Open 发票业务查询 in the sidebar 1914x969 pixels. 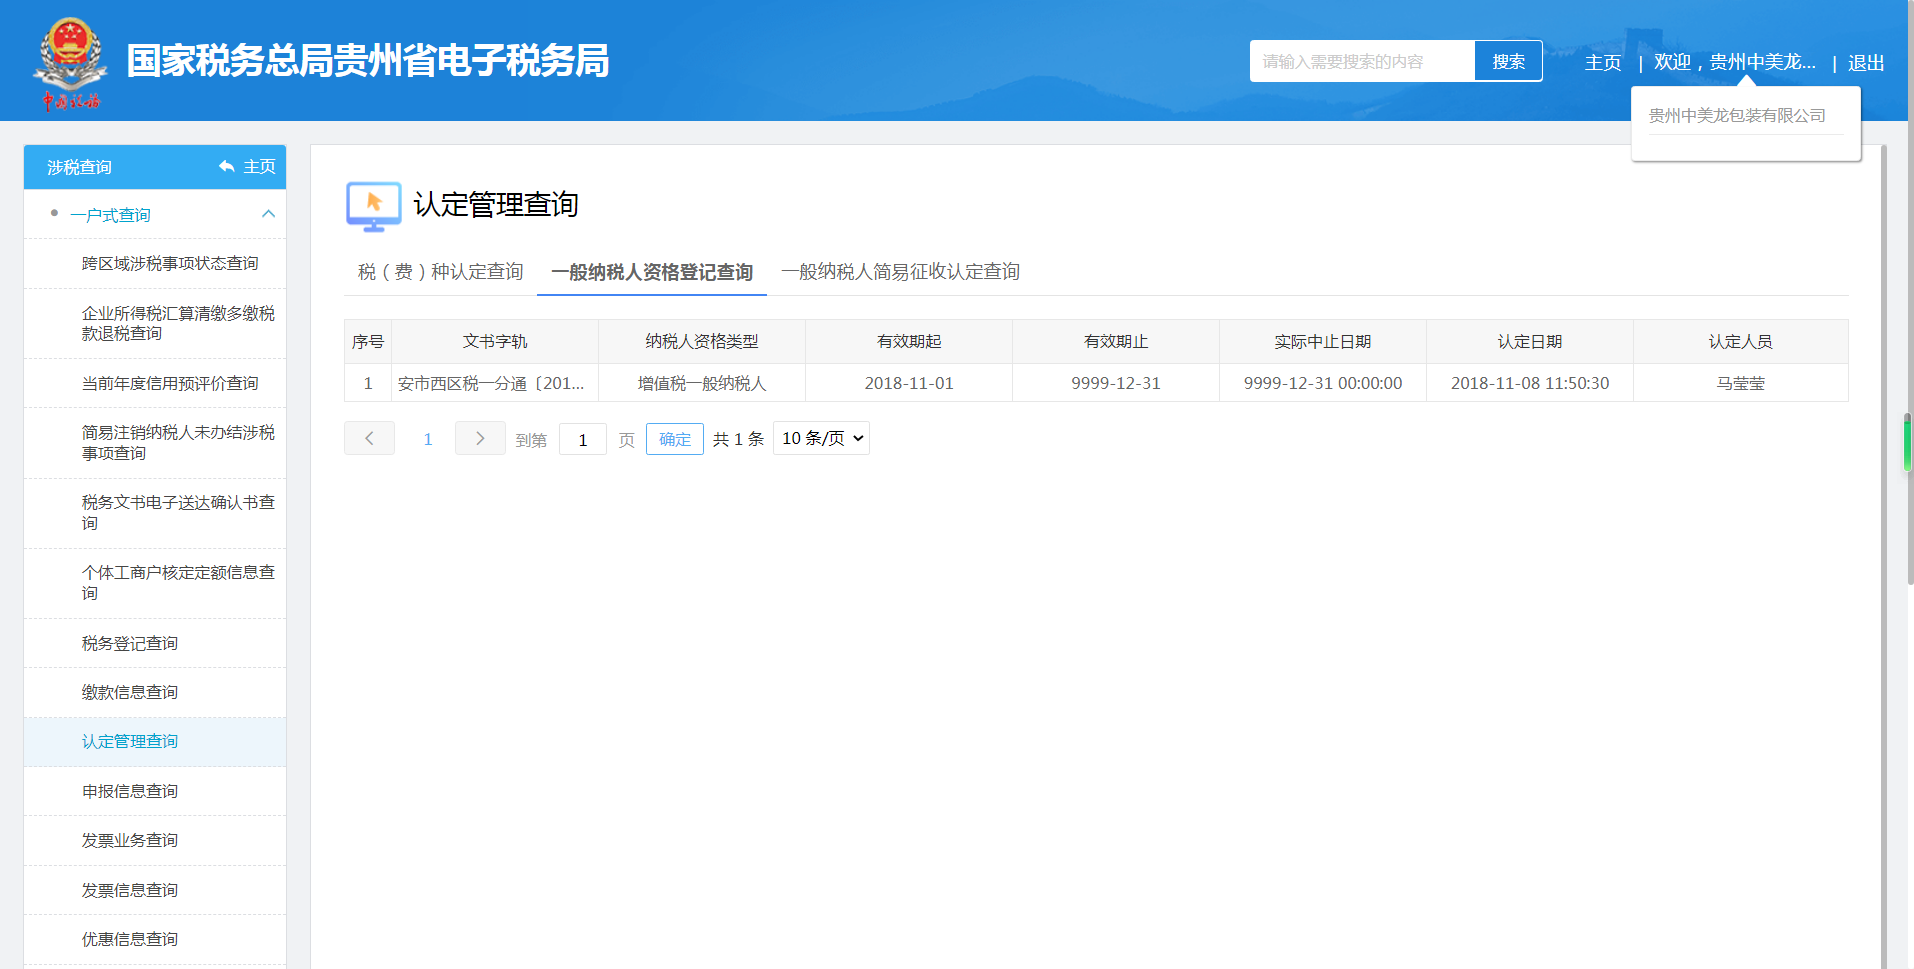tap(130, 840)
